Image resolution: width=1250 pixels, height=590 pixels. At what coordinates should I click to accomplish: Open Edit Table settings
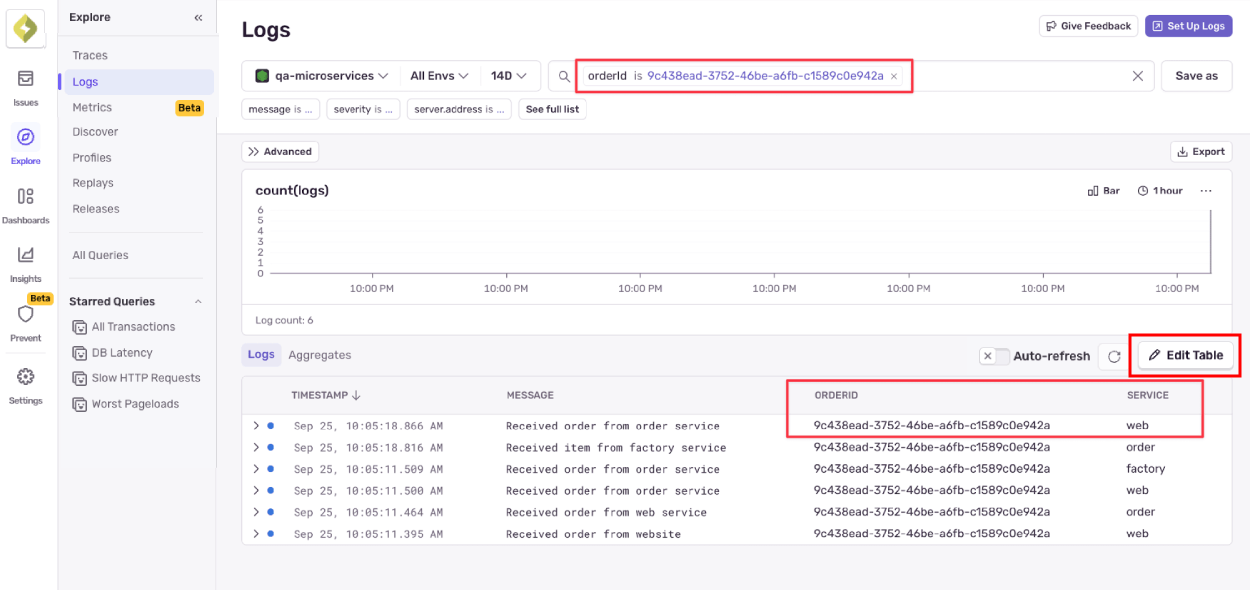pos(1185,355)
